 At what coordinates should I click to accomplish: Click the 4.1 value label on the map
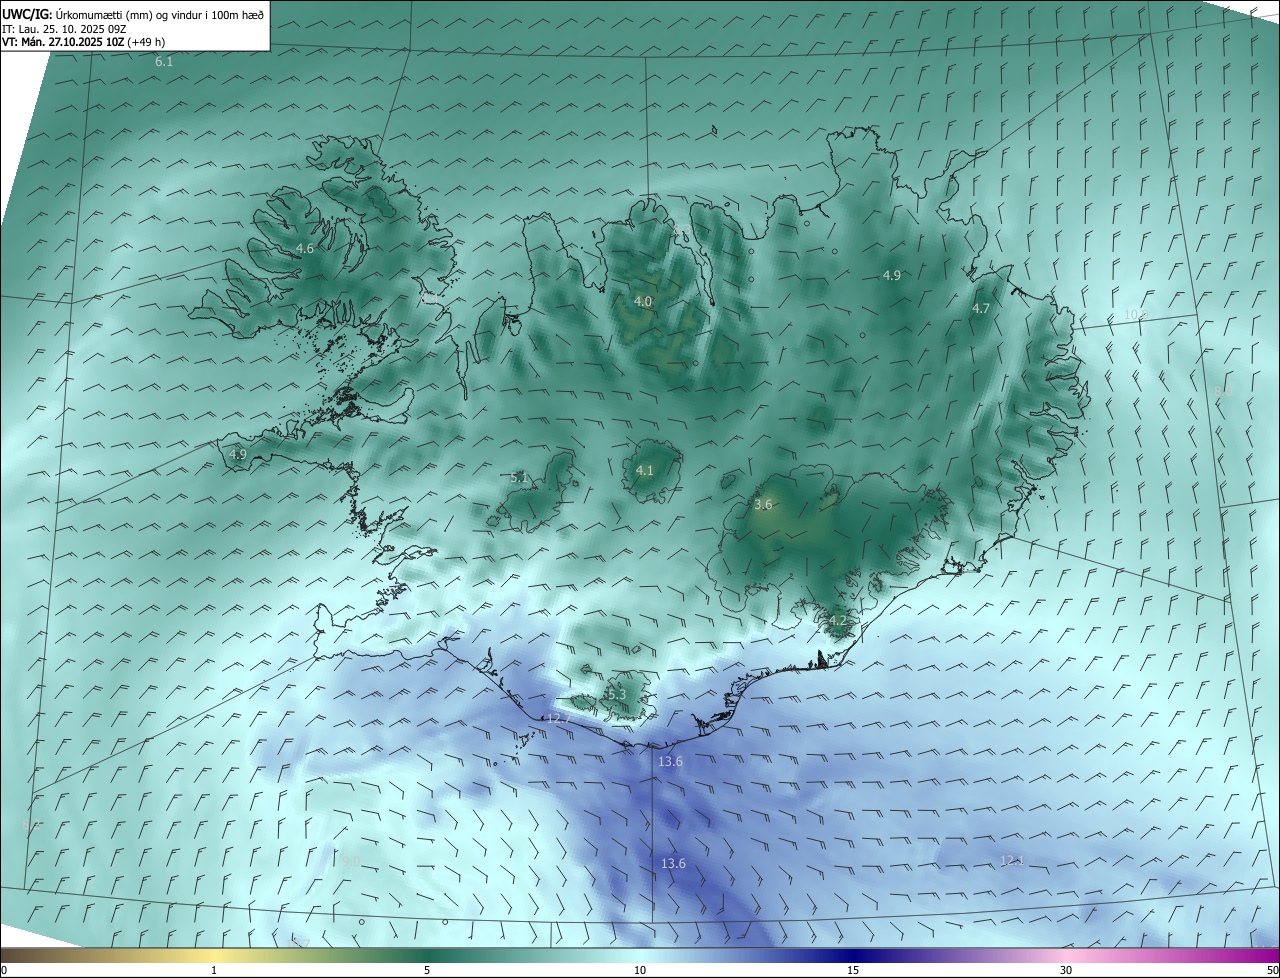[645, 470]
